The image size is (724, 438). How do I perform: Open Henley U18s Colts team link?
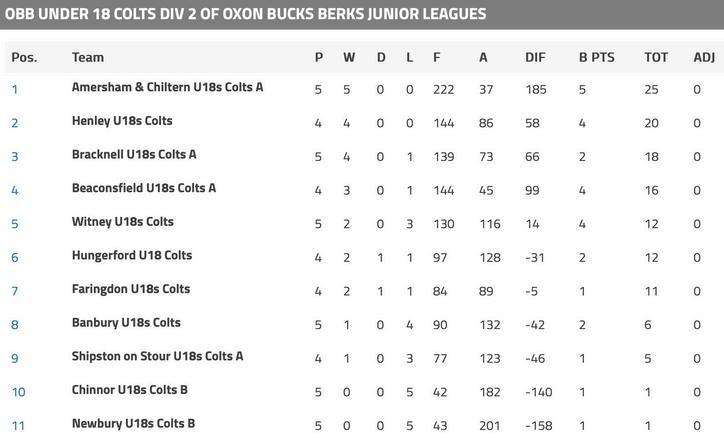pos(122,121)
